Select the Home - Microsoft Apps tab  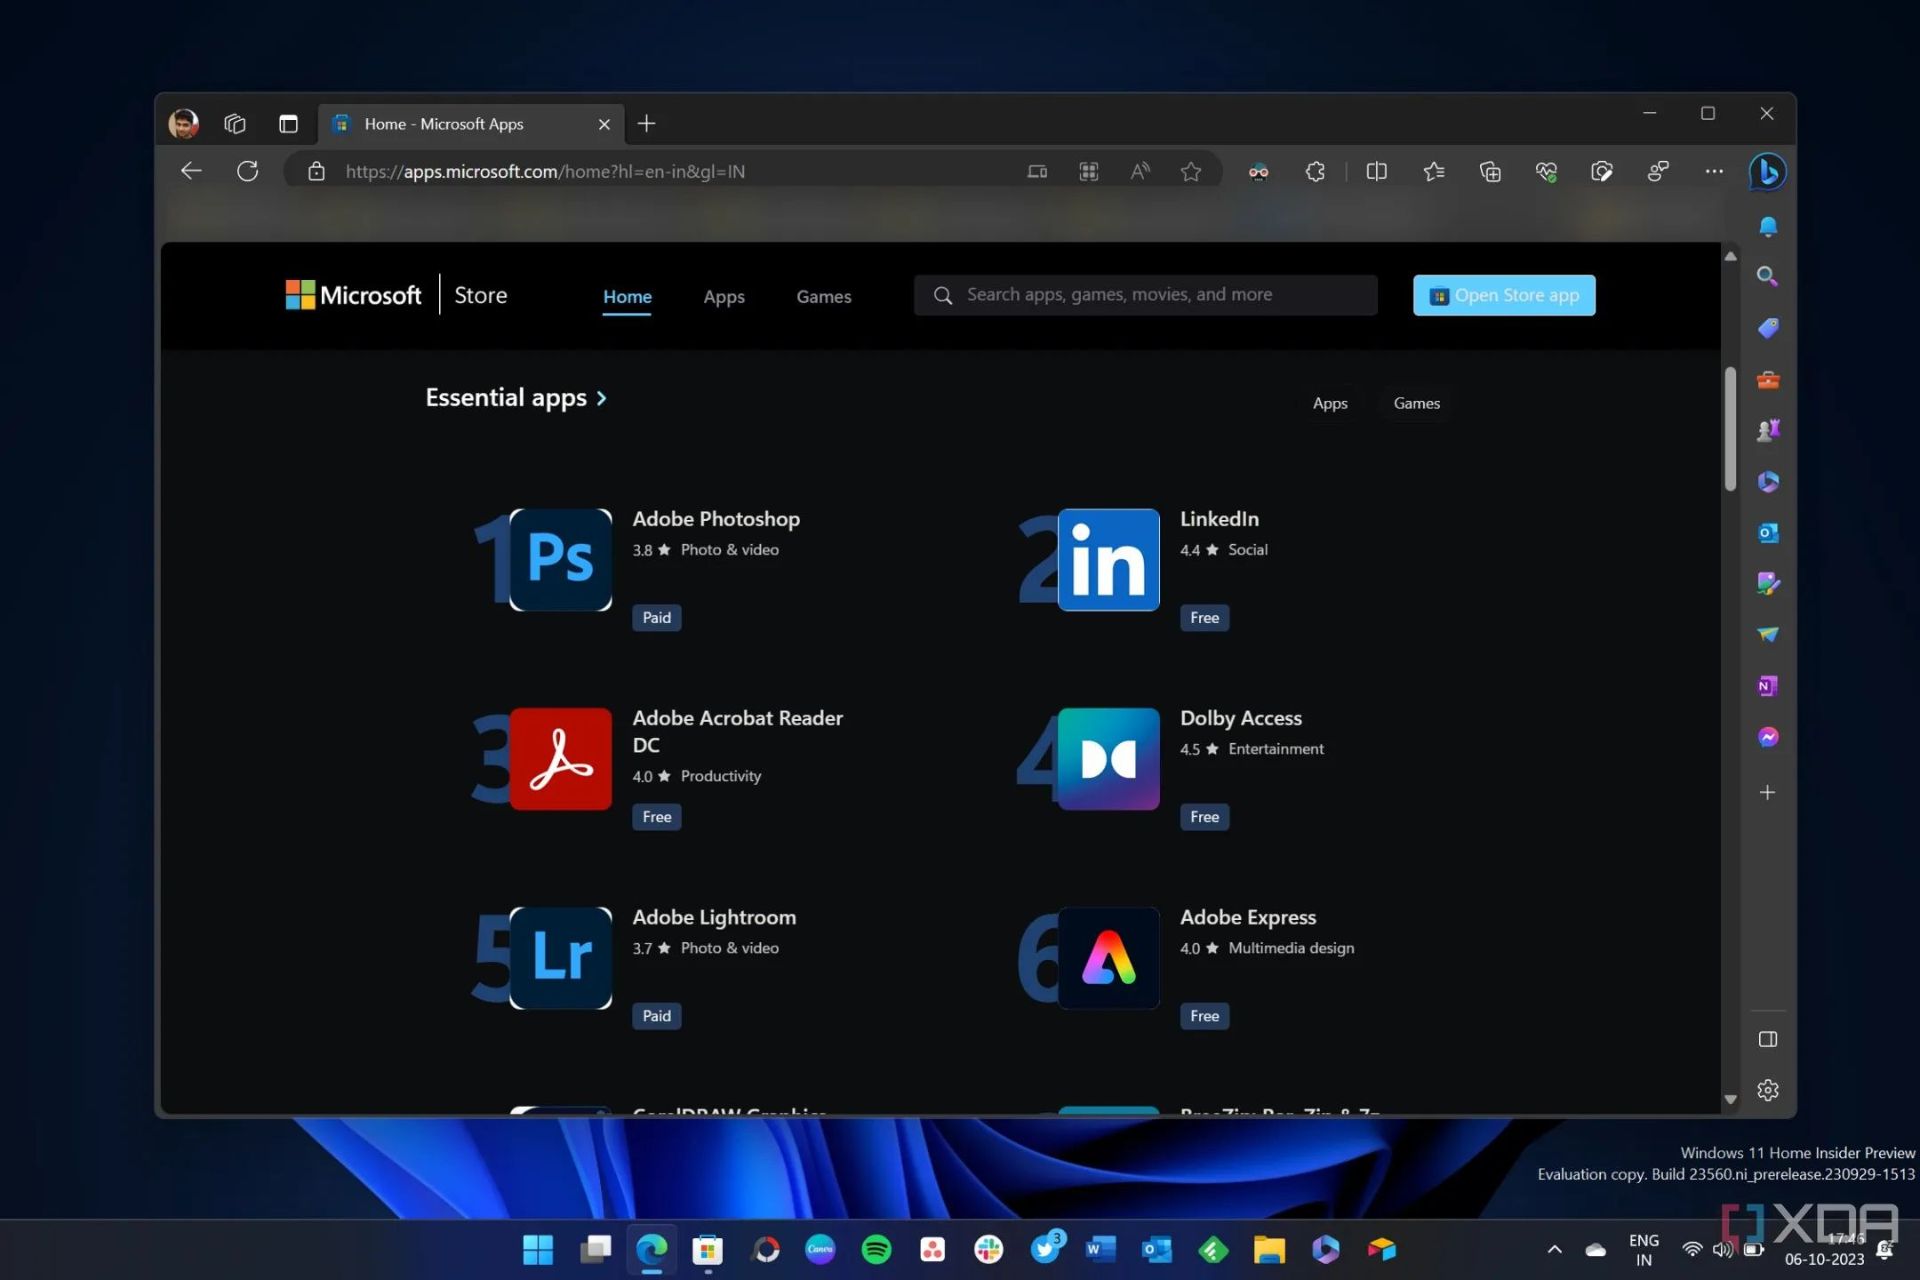[x=470, y=124]
